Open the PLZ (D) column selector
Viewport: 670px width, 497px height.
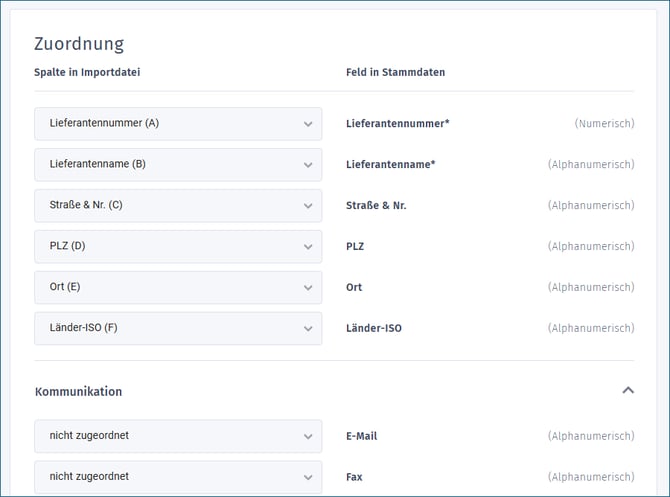tap(178, 247)
